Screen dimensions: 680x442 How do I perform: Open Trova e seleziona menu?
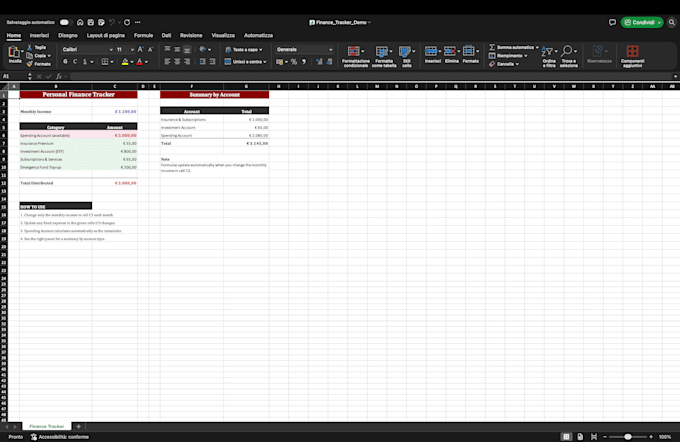click(x=569, y=56)
